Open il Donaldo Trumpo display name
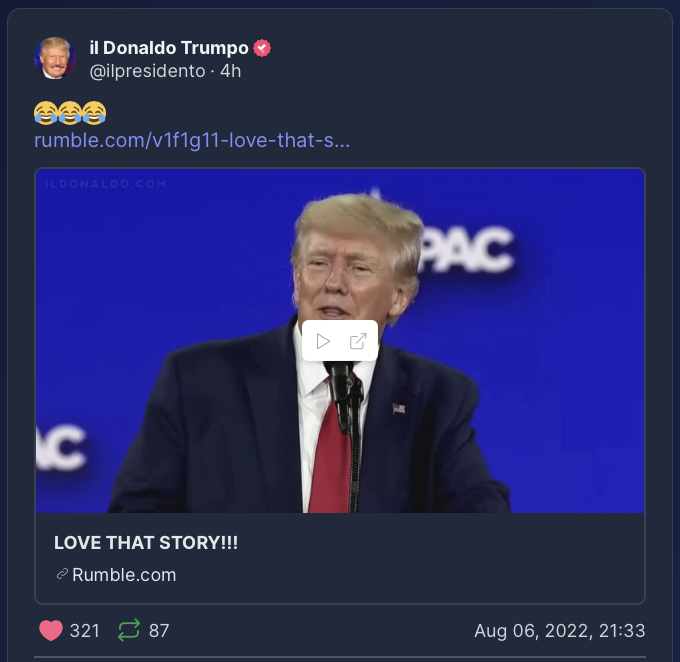This screenshot has width=680, height=662. point(169,48)
